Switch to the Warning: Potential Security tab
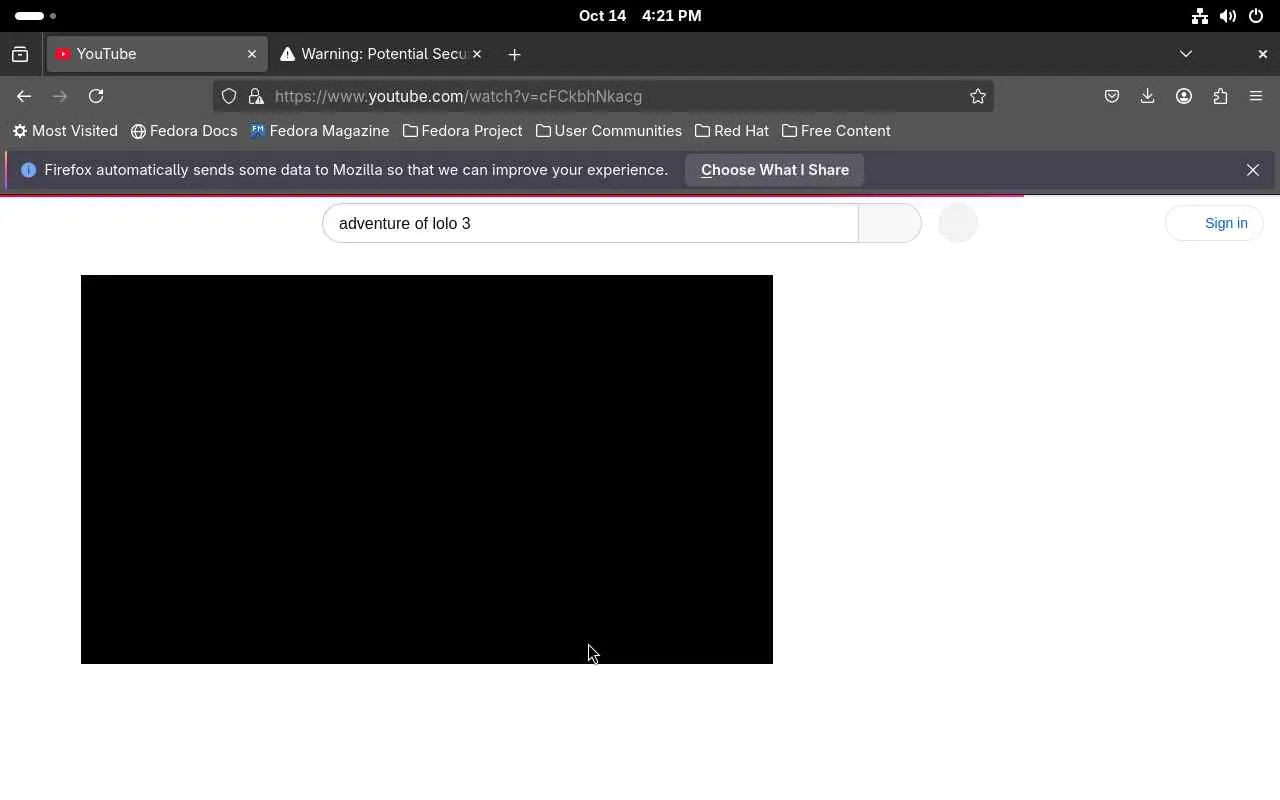 pyautogui.click(x=381, y=54)
